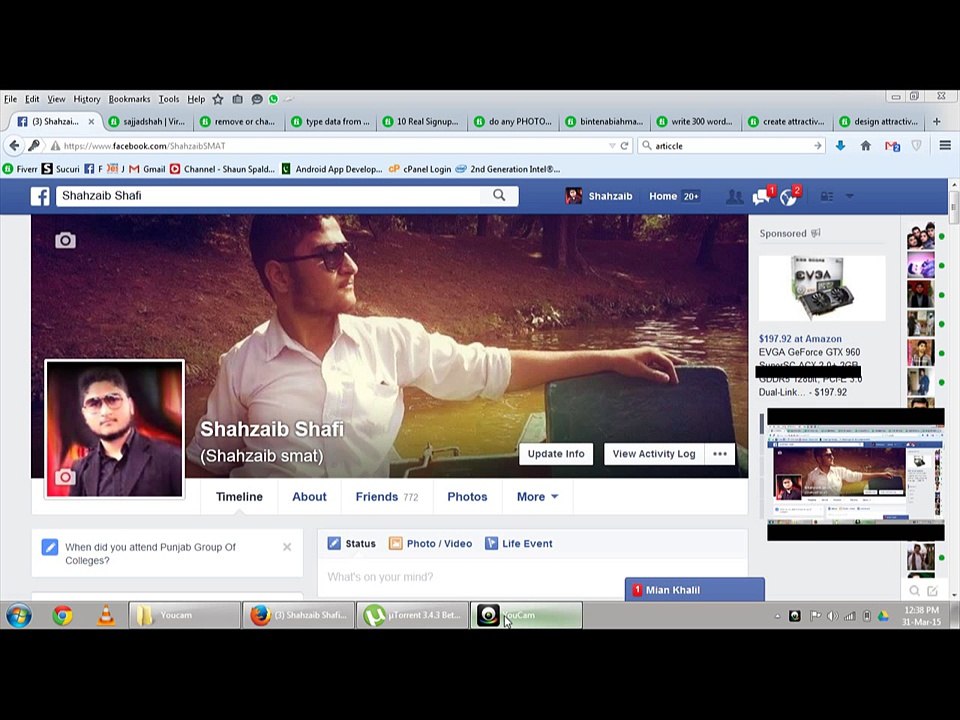This screenshot has height=720, width=960.
Task: Click the profile picture thumbnail
Action: (x=114, y=429)
